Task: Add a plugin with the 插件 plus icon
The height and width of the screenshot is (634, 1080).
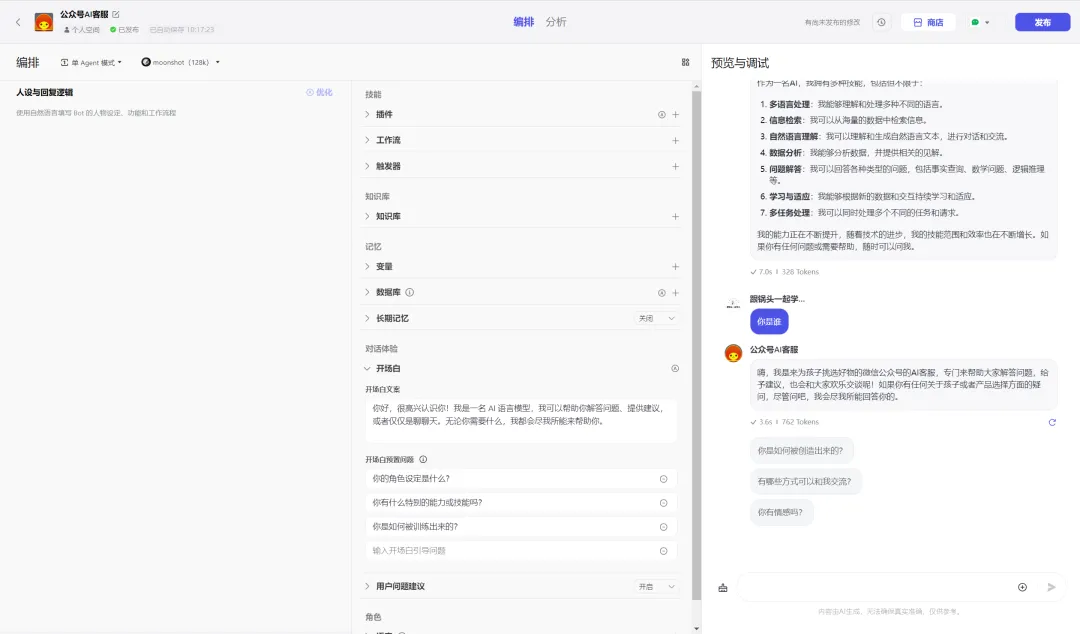Action: coord(675,115)
